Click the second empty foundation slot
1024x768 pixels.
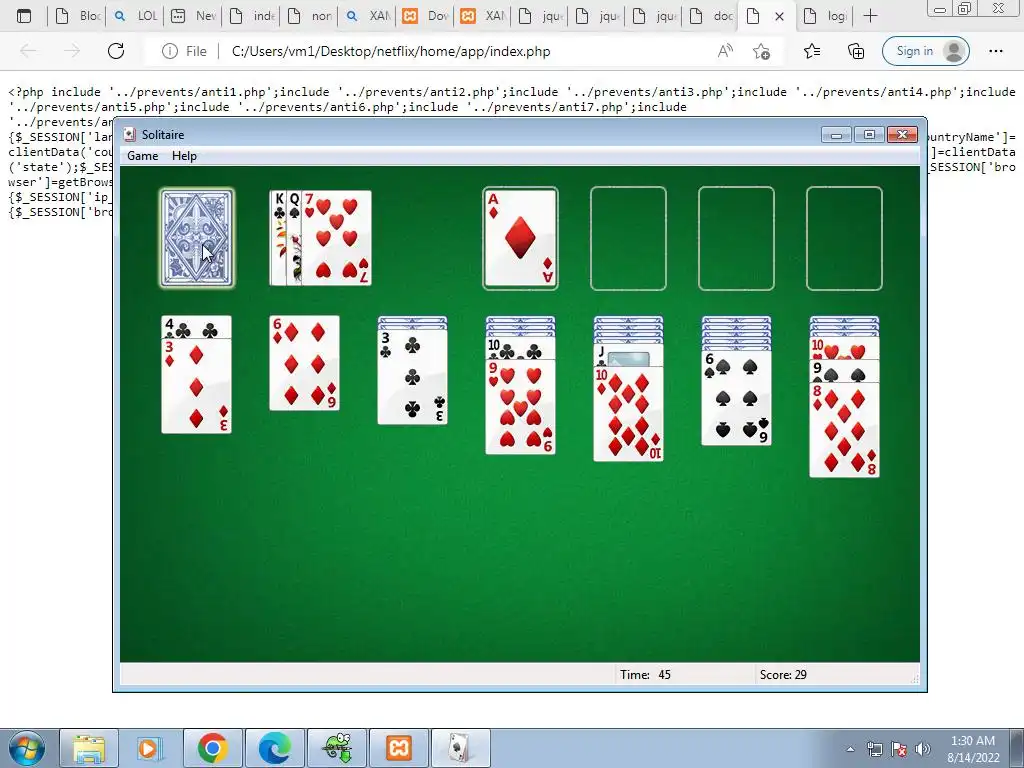tap(628, 238)
